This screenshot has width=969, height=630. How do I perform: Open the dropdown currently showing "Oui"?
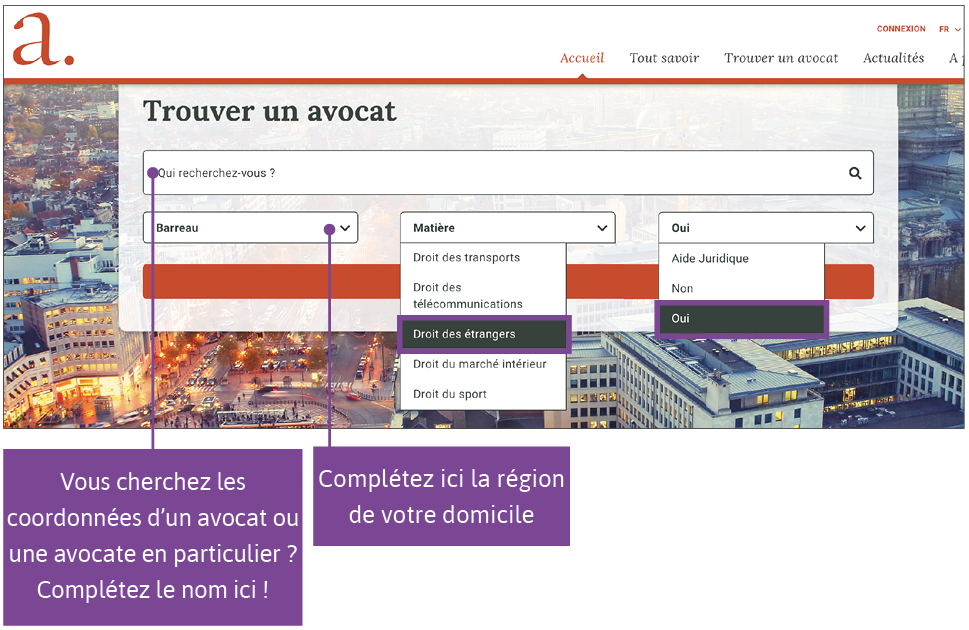pos(765,227)
